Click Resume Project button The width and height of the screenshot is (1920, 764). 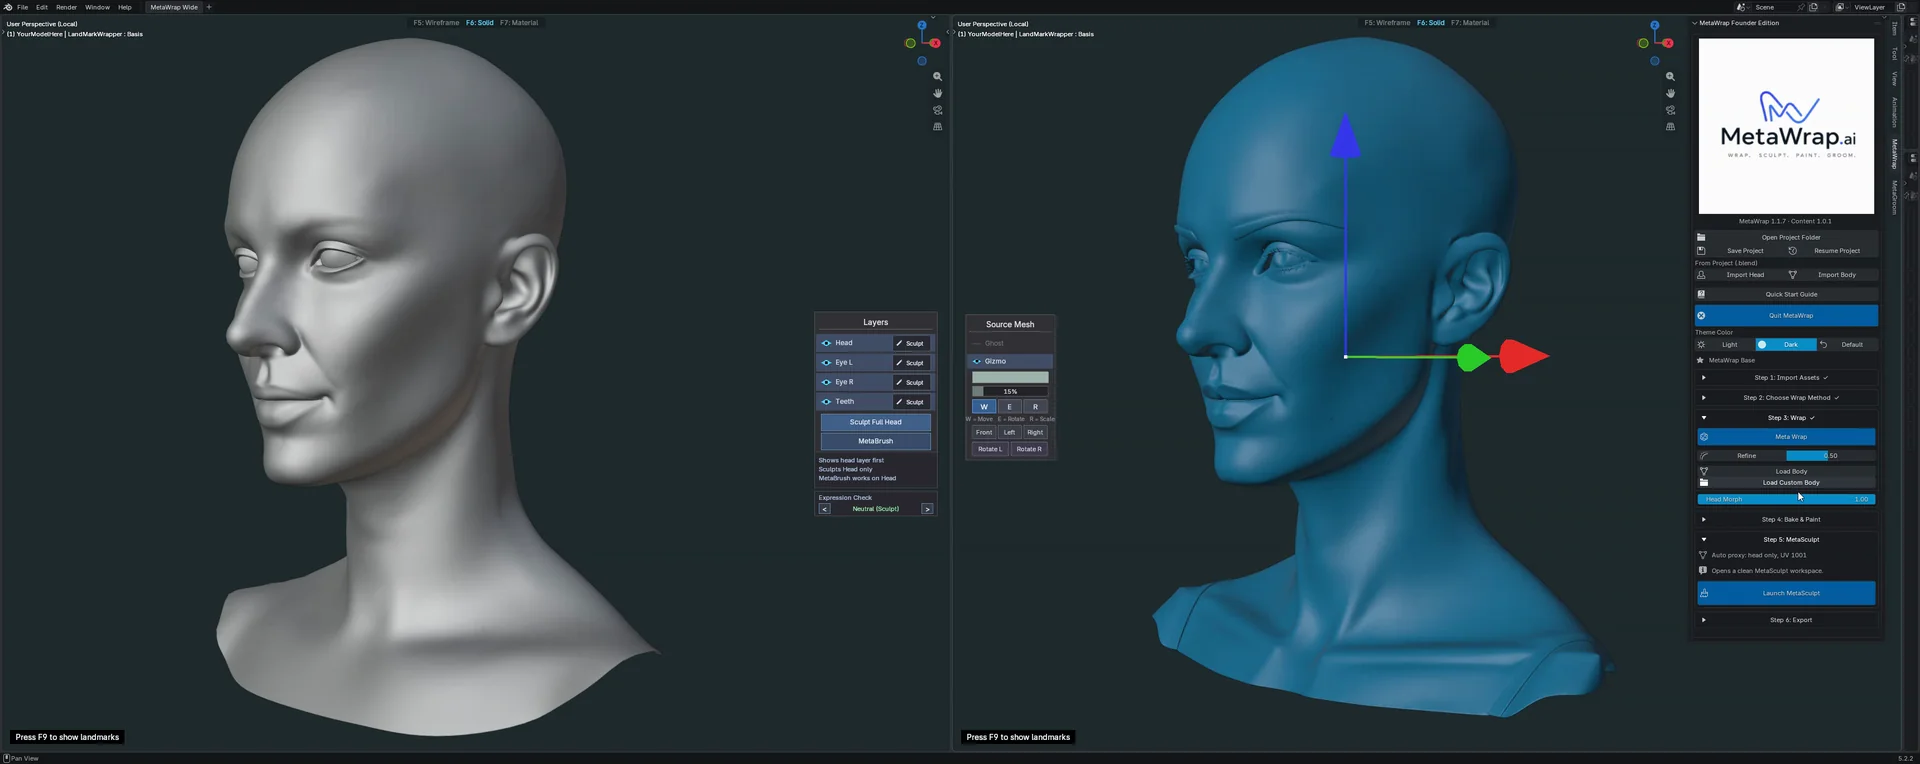[1832, 251]
